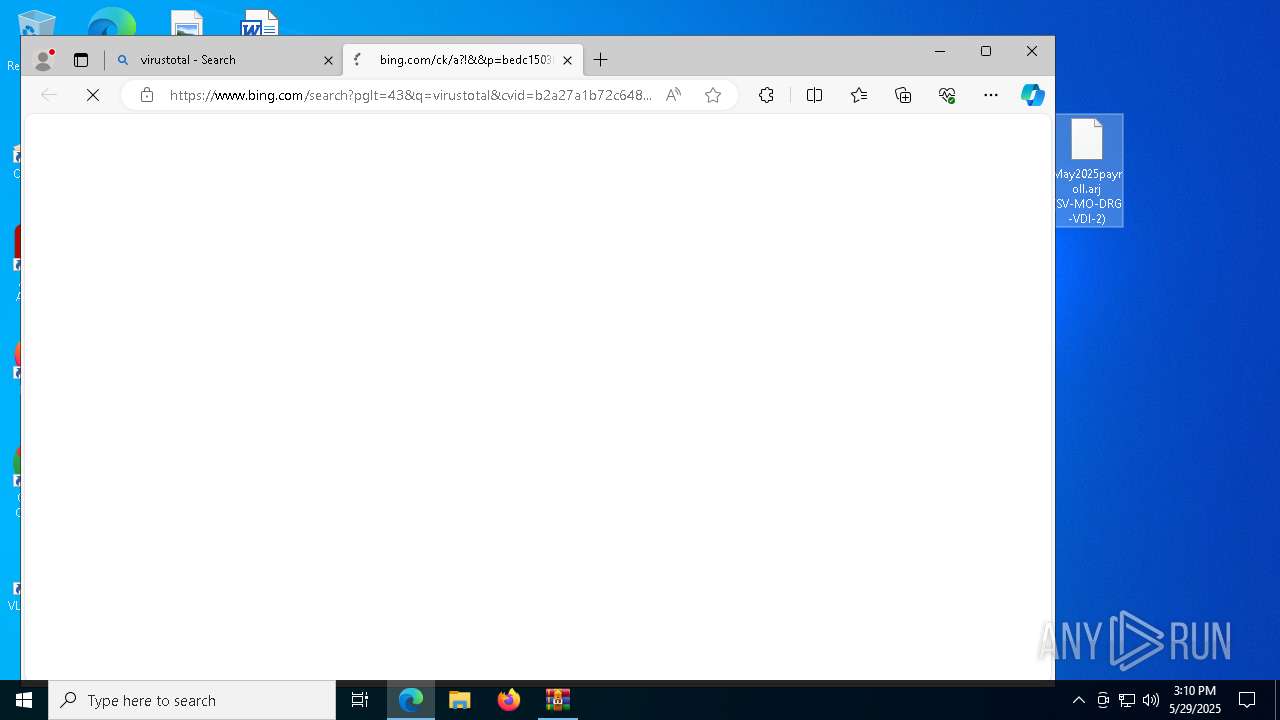This screenshot has width=1280, height=720.
Task: Open the Windows Start menu
Action: pos(24,700)
